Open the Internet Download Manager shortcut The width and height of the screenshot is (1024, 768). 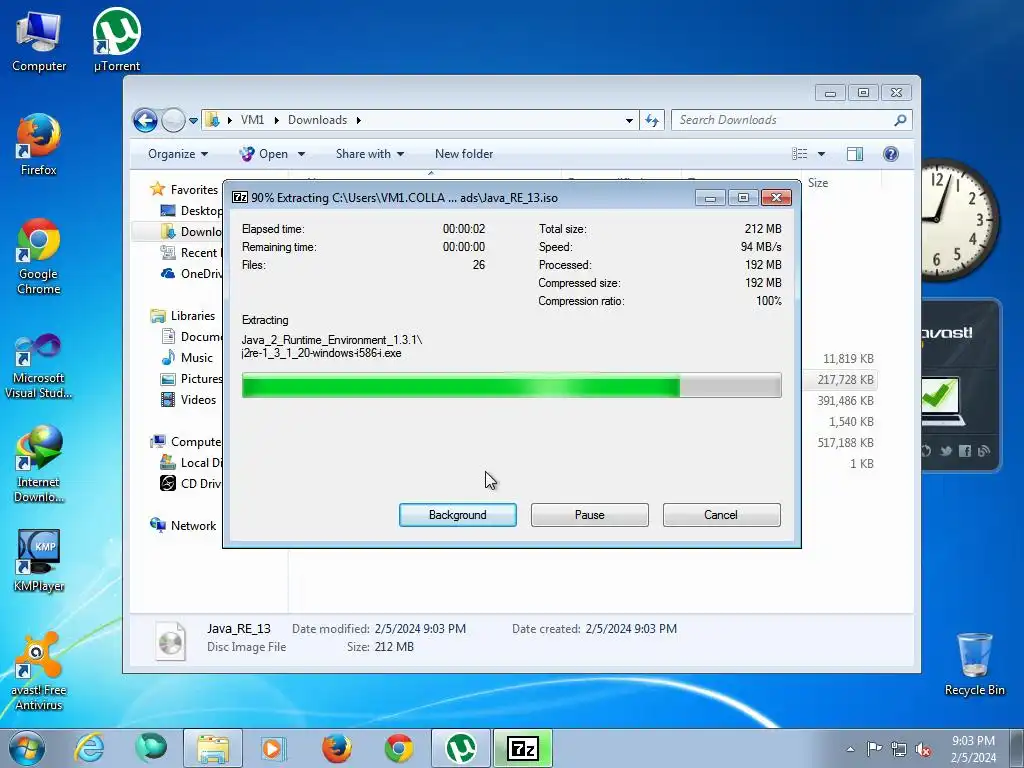click(x=39, y=464)
